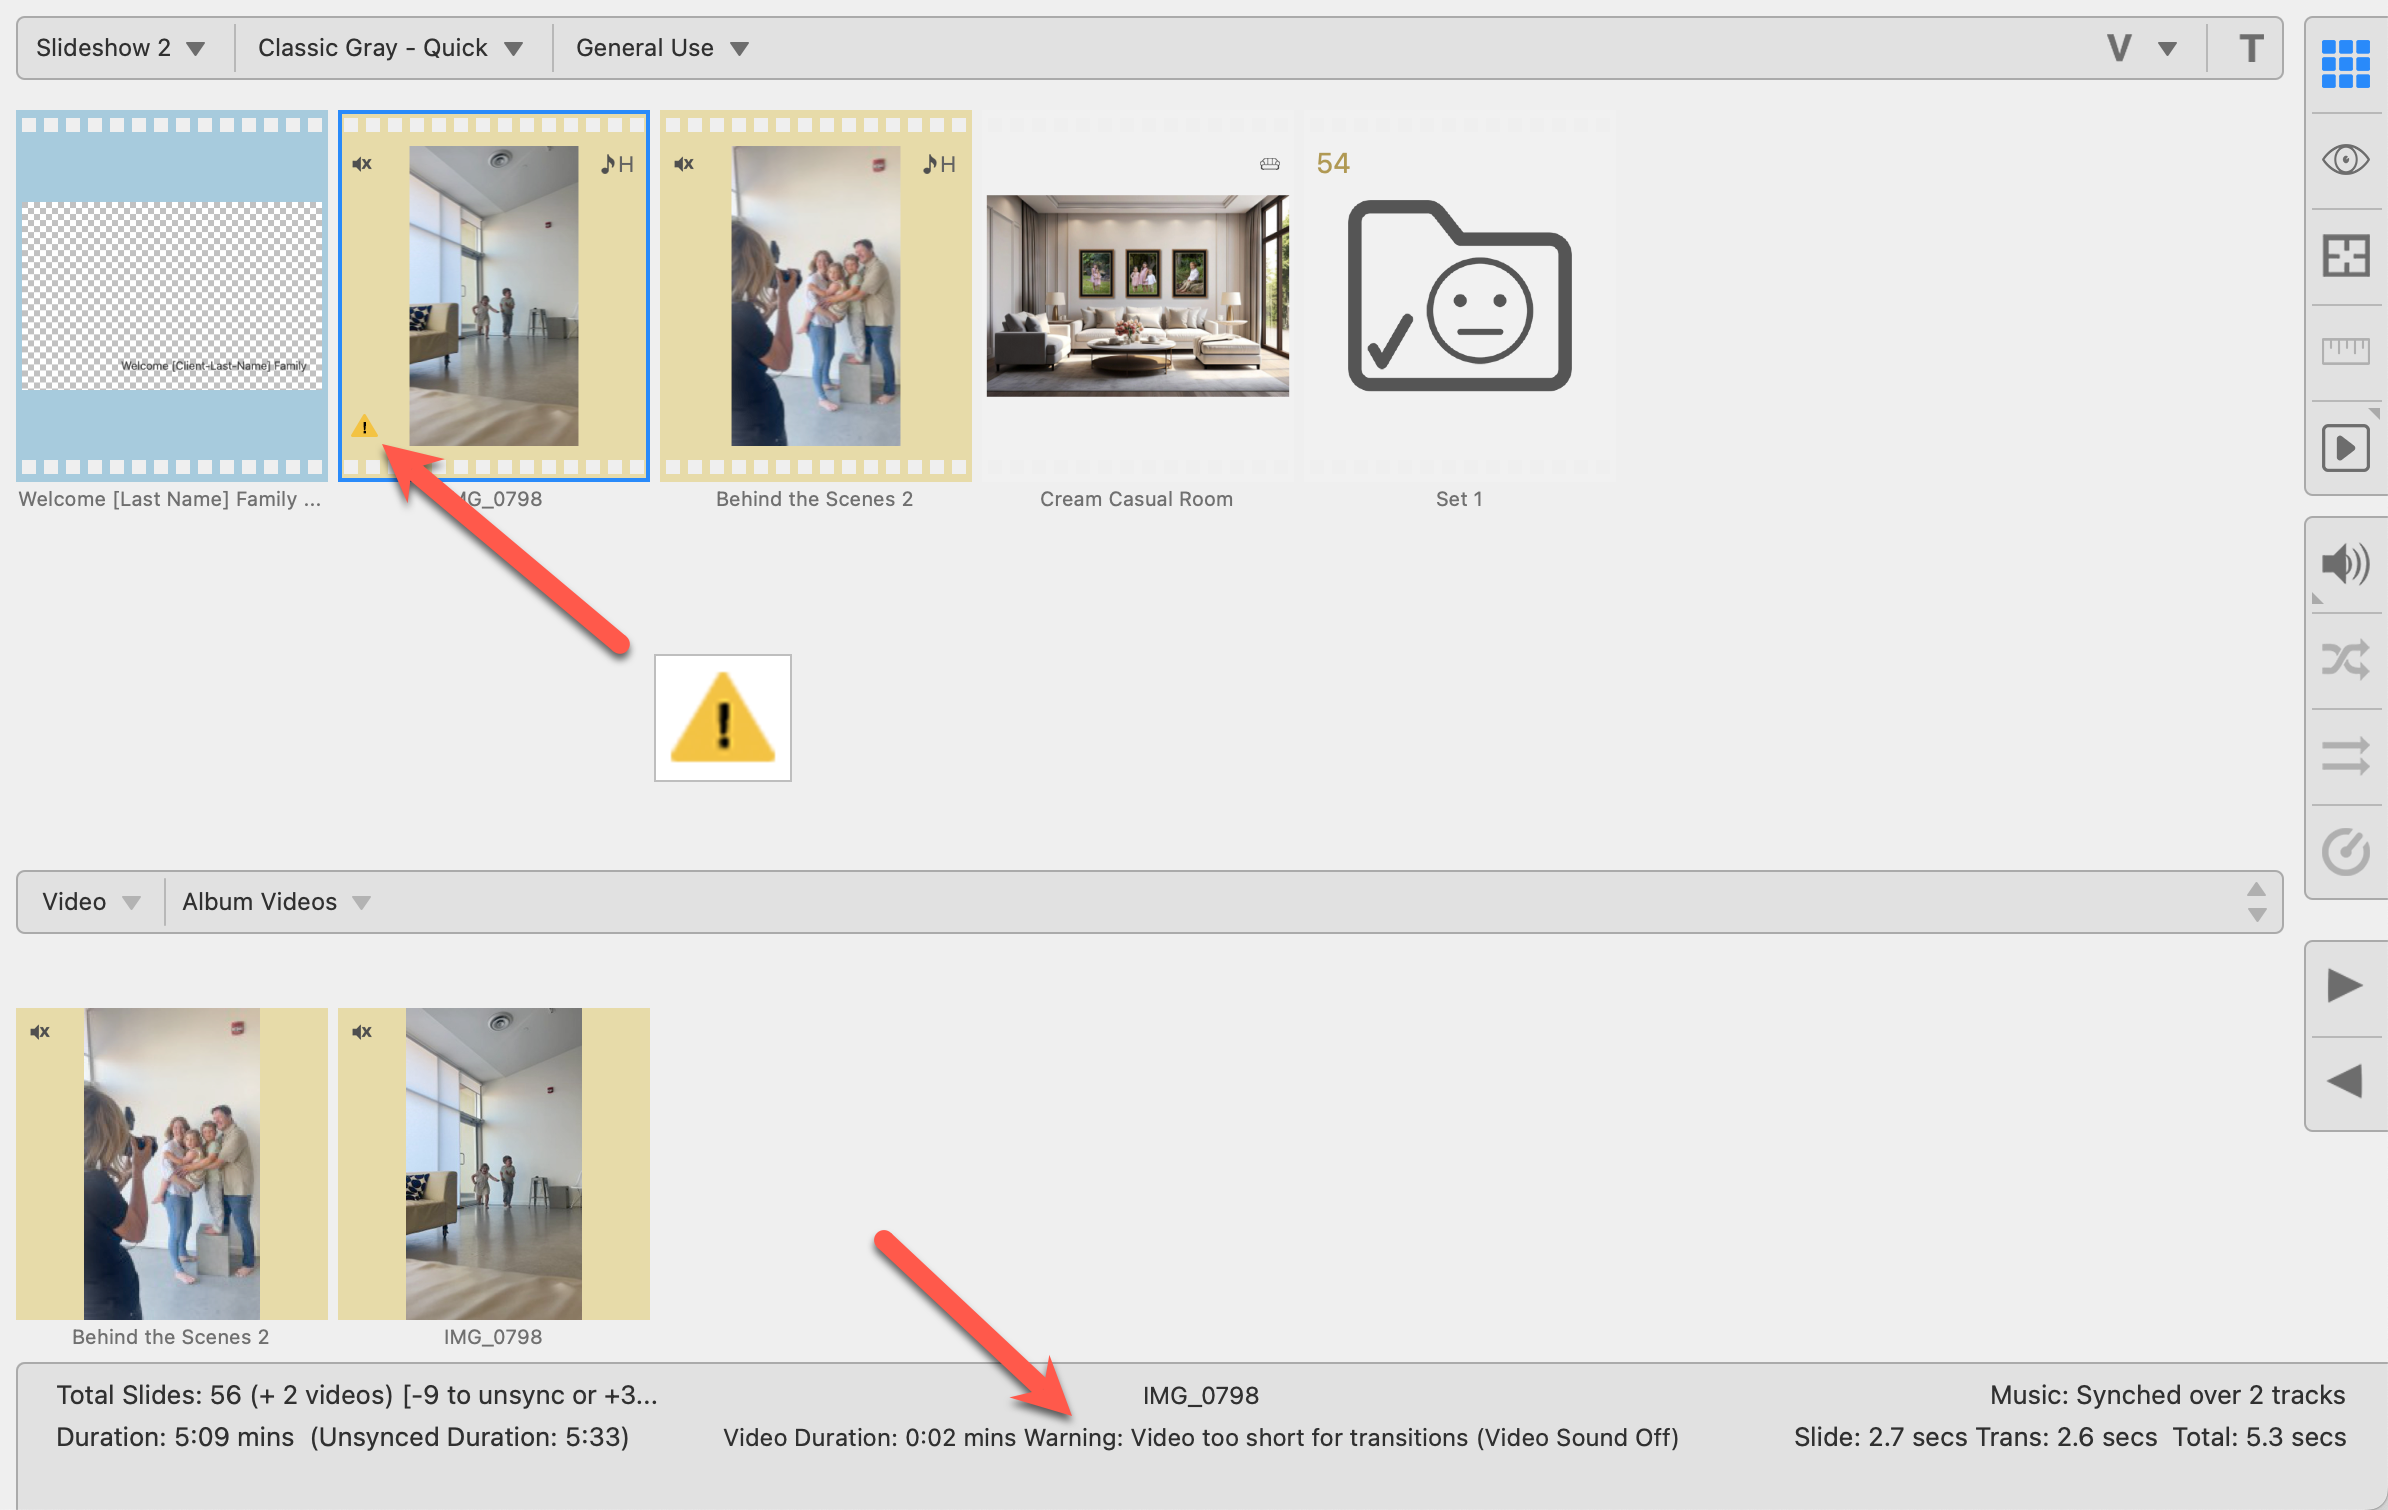This screenshot has width=2388, height=1510.
Task: Click the sync timer circle icon
Action: tap(2345, 852)
